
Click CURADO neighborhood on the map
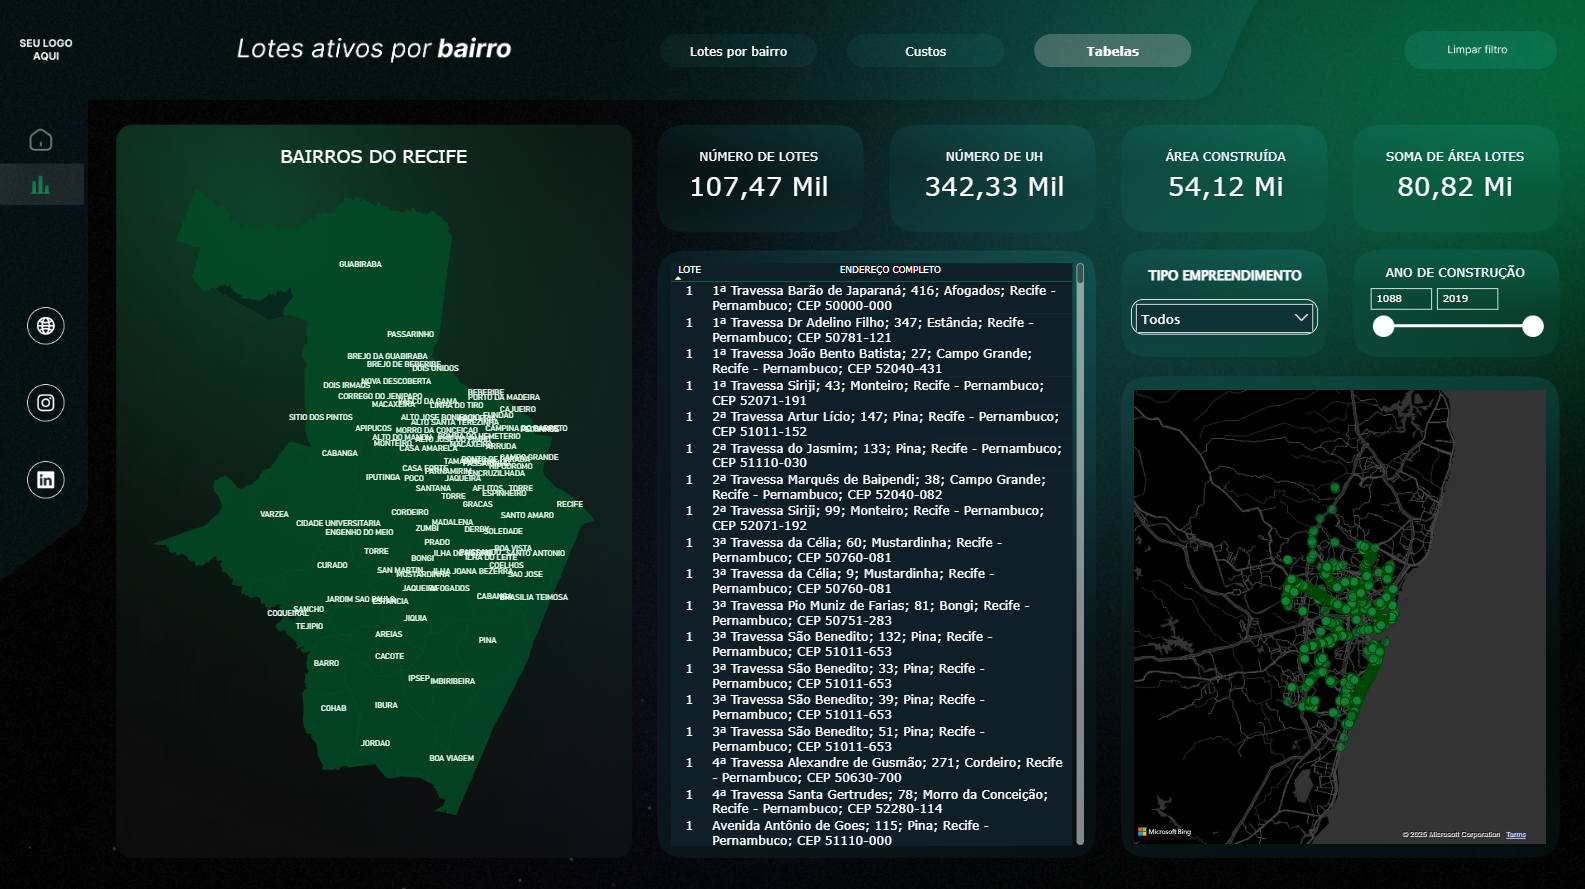click(x=332, y=565)
